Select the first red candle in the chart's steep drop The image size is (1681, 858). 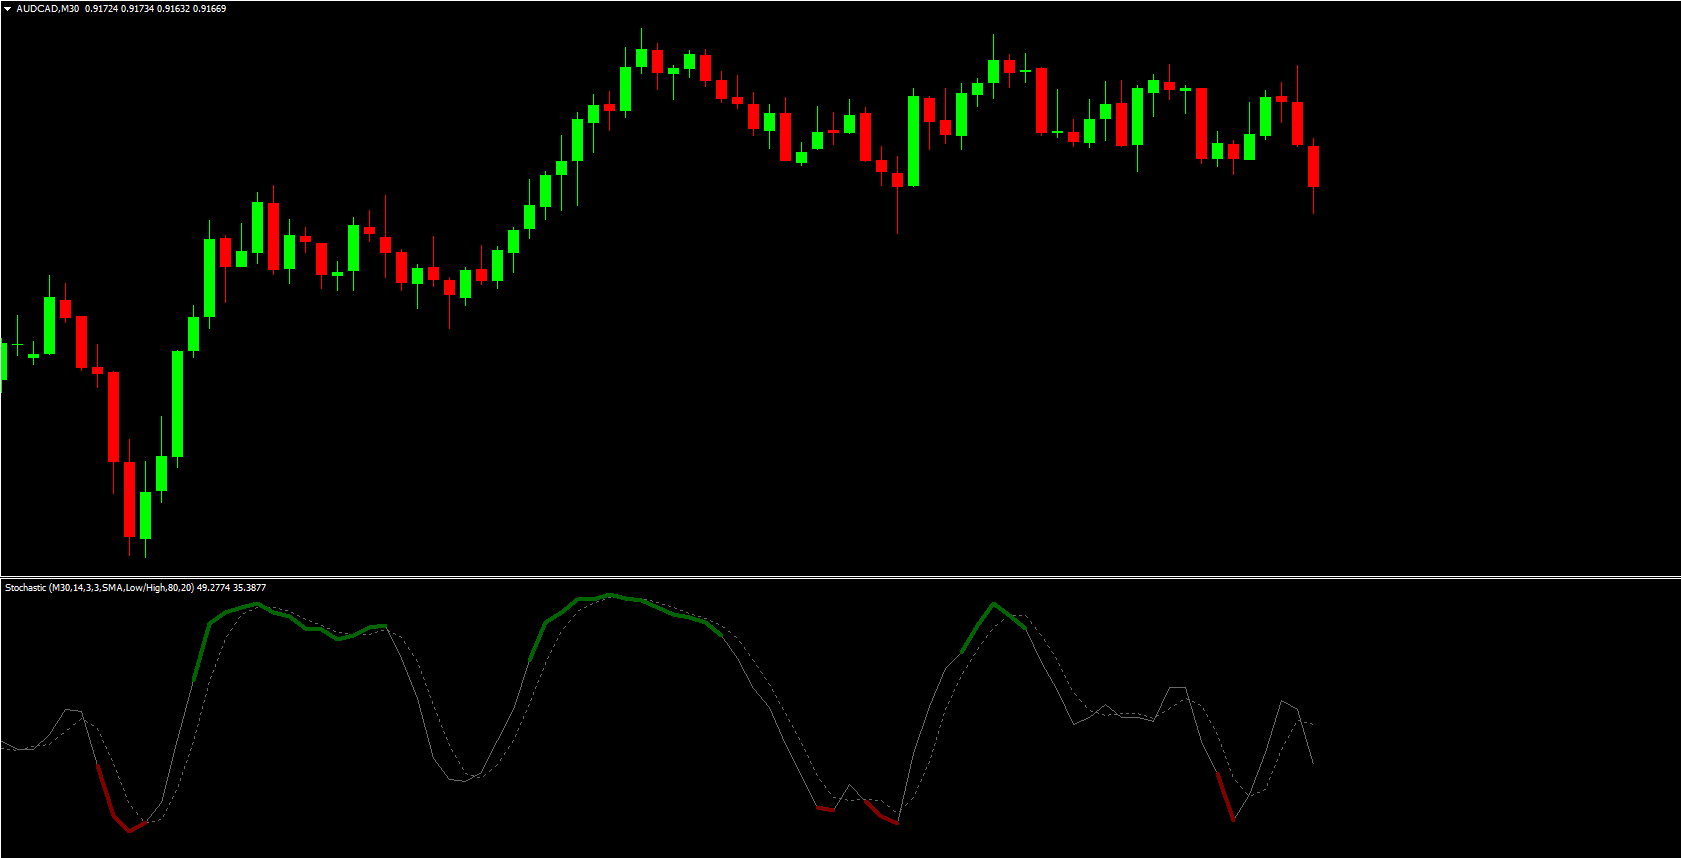tap(81, 341)
